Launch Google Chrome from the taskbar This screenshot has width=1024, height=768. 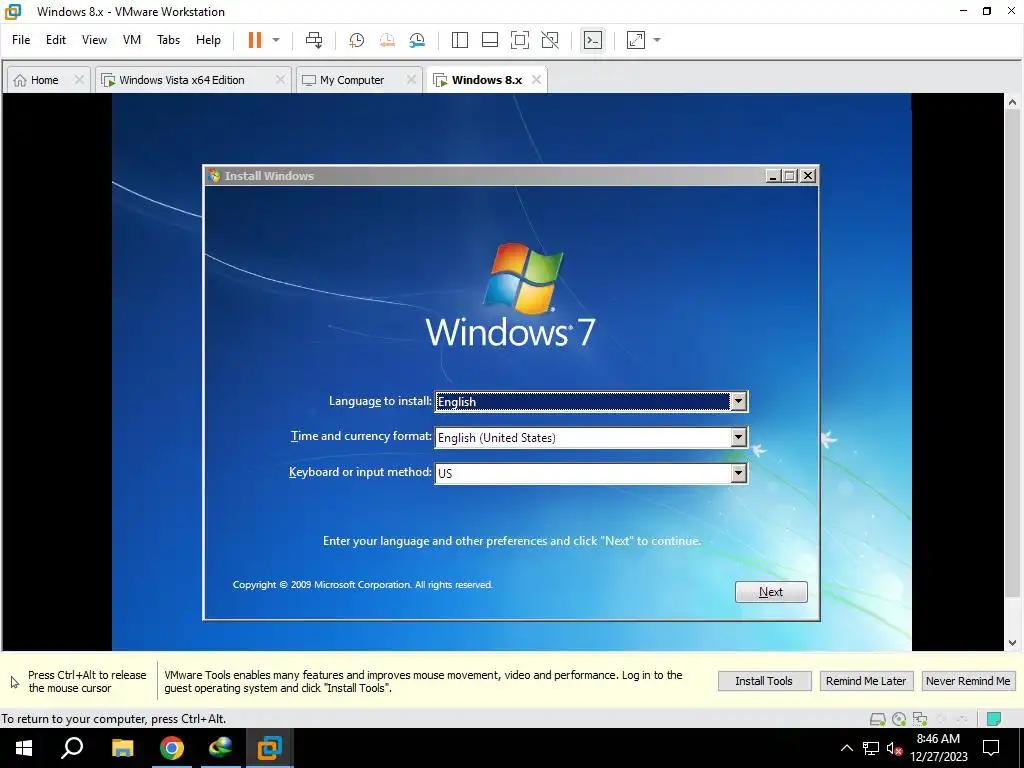point(172,748)
